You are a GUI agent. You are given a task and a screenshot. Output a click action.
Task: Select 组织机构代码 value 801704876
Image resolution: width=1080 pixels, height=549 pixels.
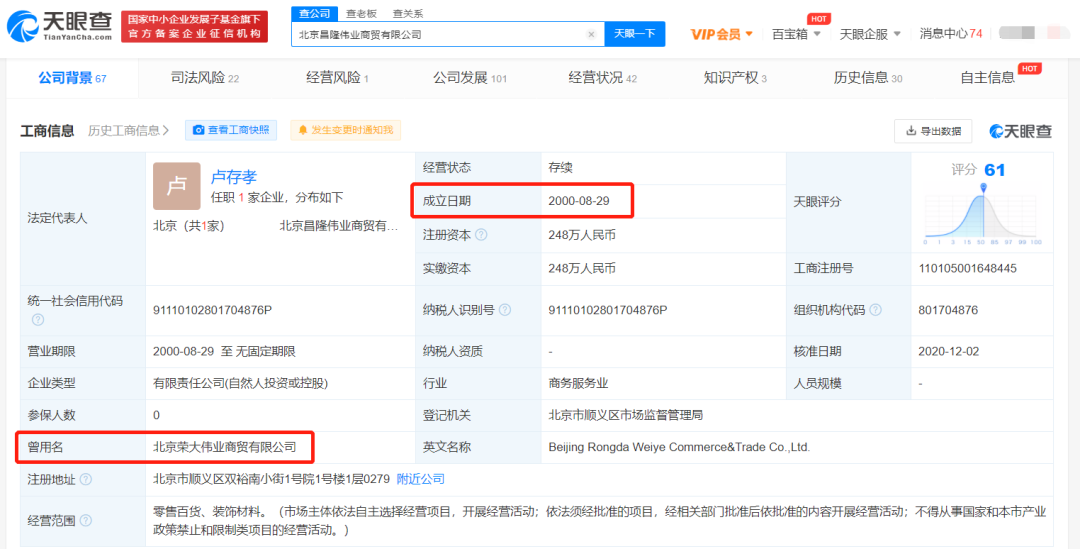coord(948,311)
